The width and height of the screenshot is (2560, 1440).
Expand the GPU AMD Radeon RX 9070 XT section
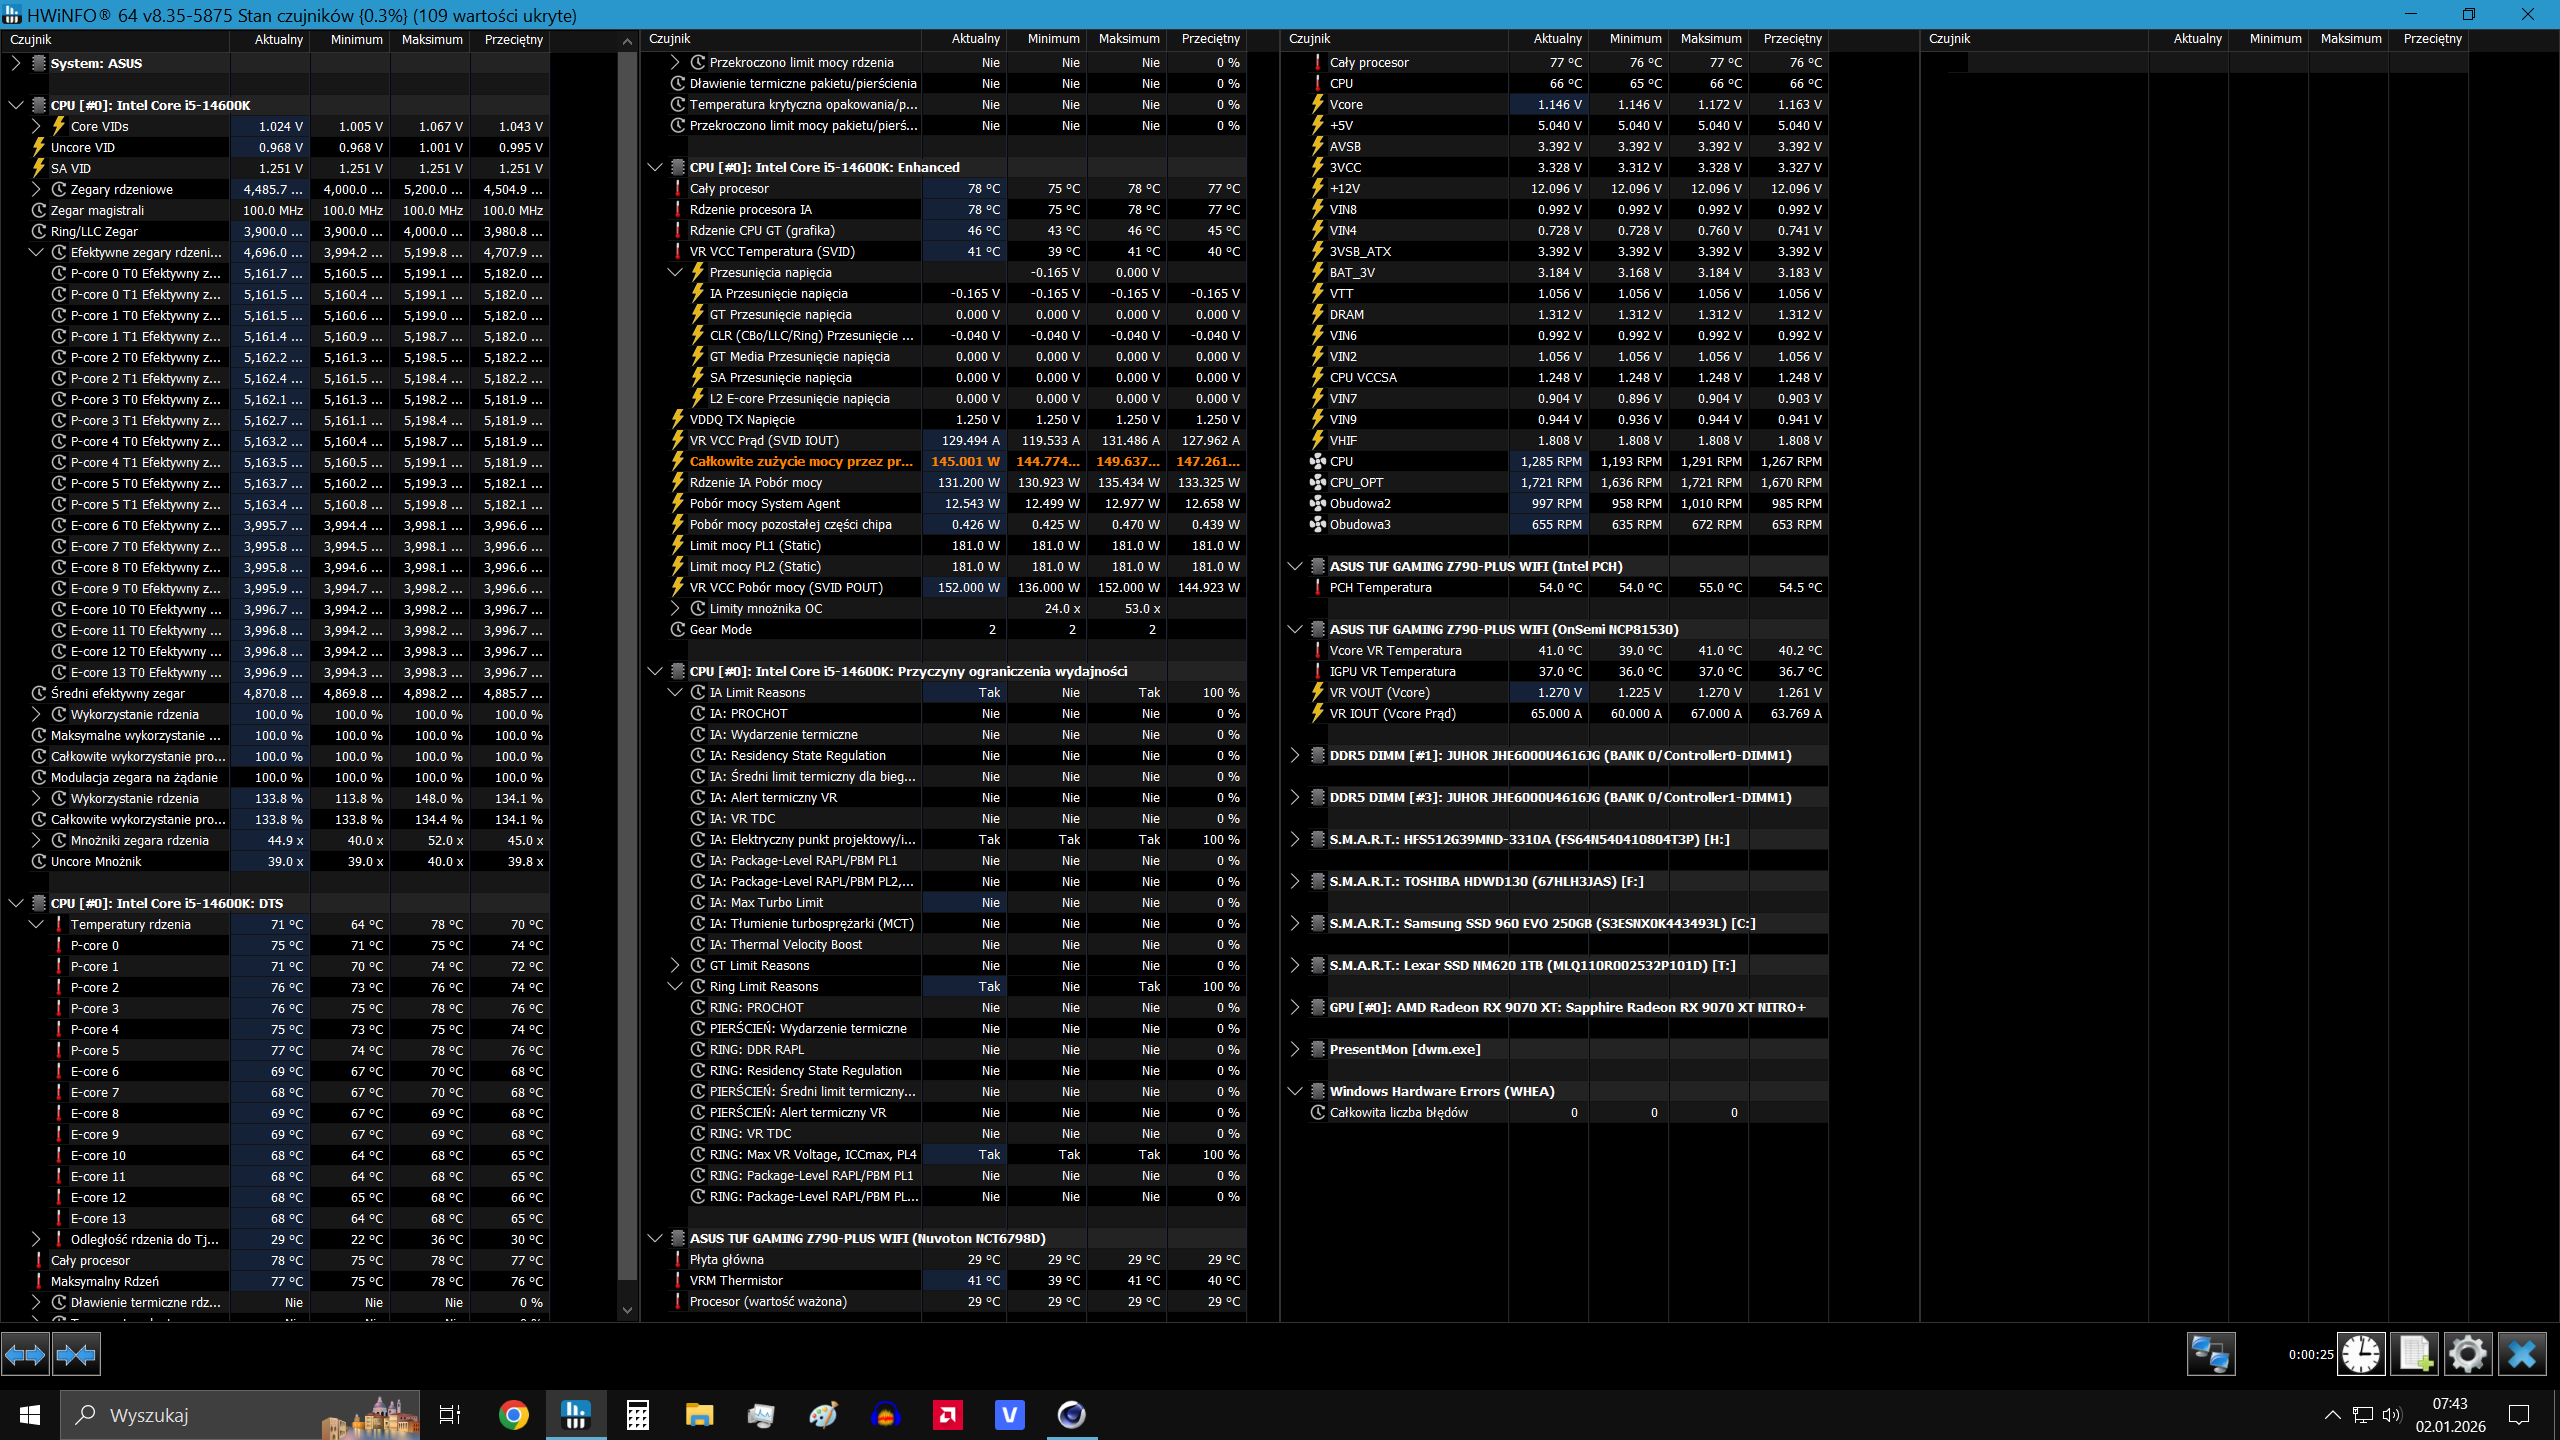click(1294, 1007)
